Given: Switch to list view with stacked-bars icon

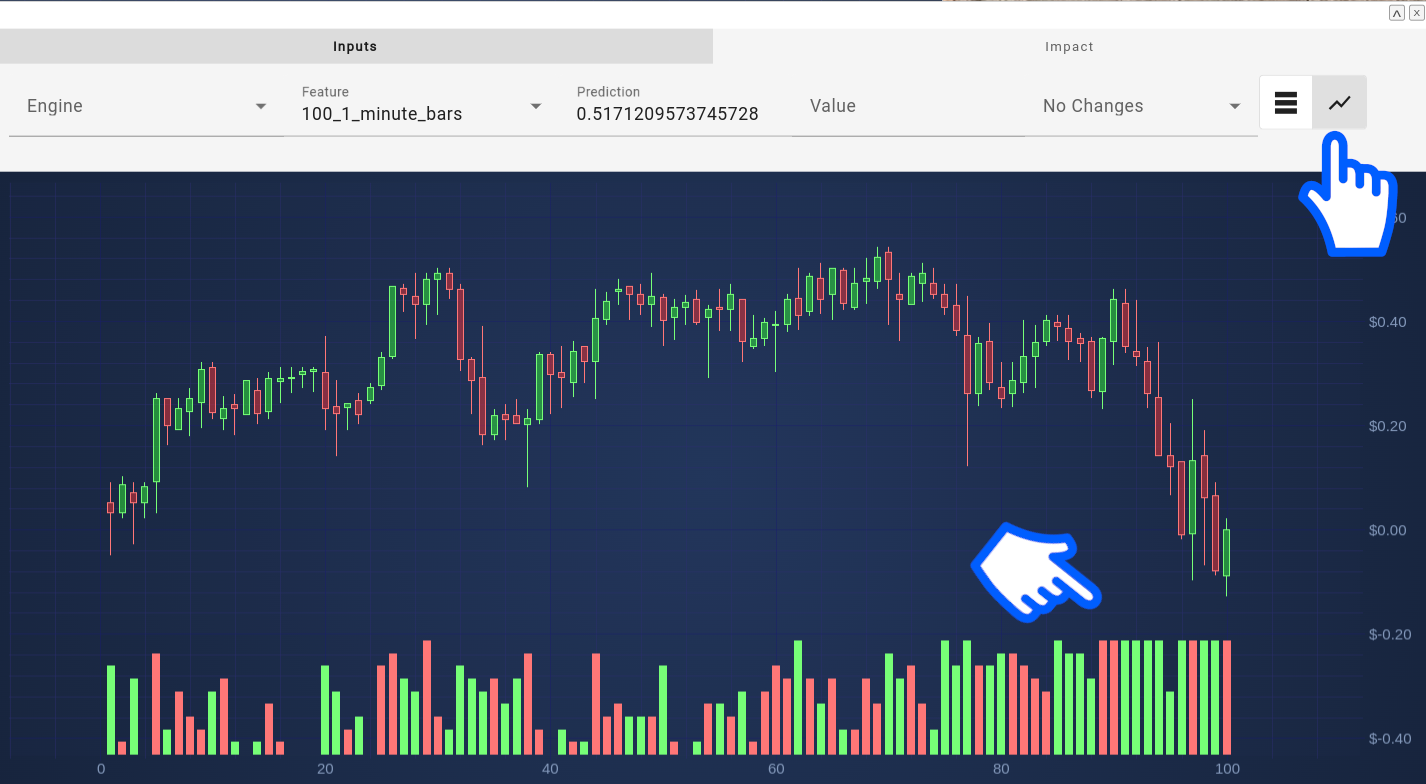Looking at the screenshot, I should tap(1286, 103).
